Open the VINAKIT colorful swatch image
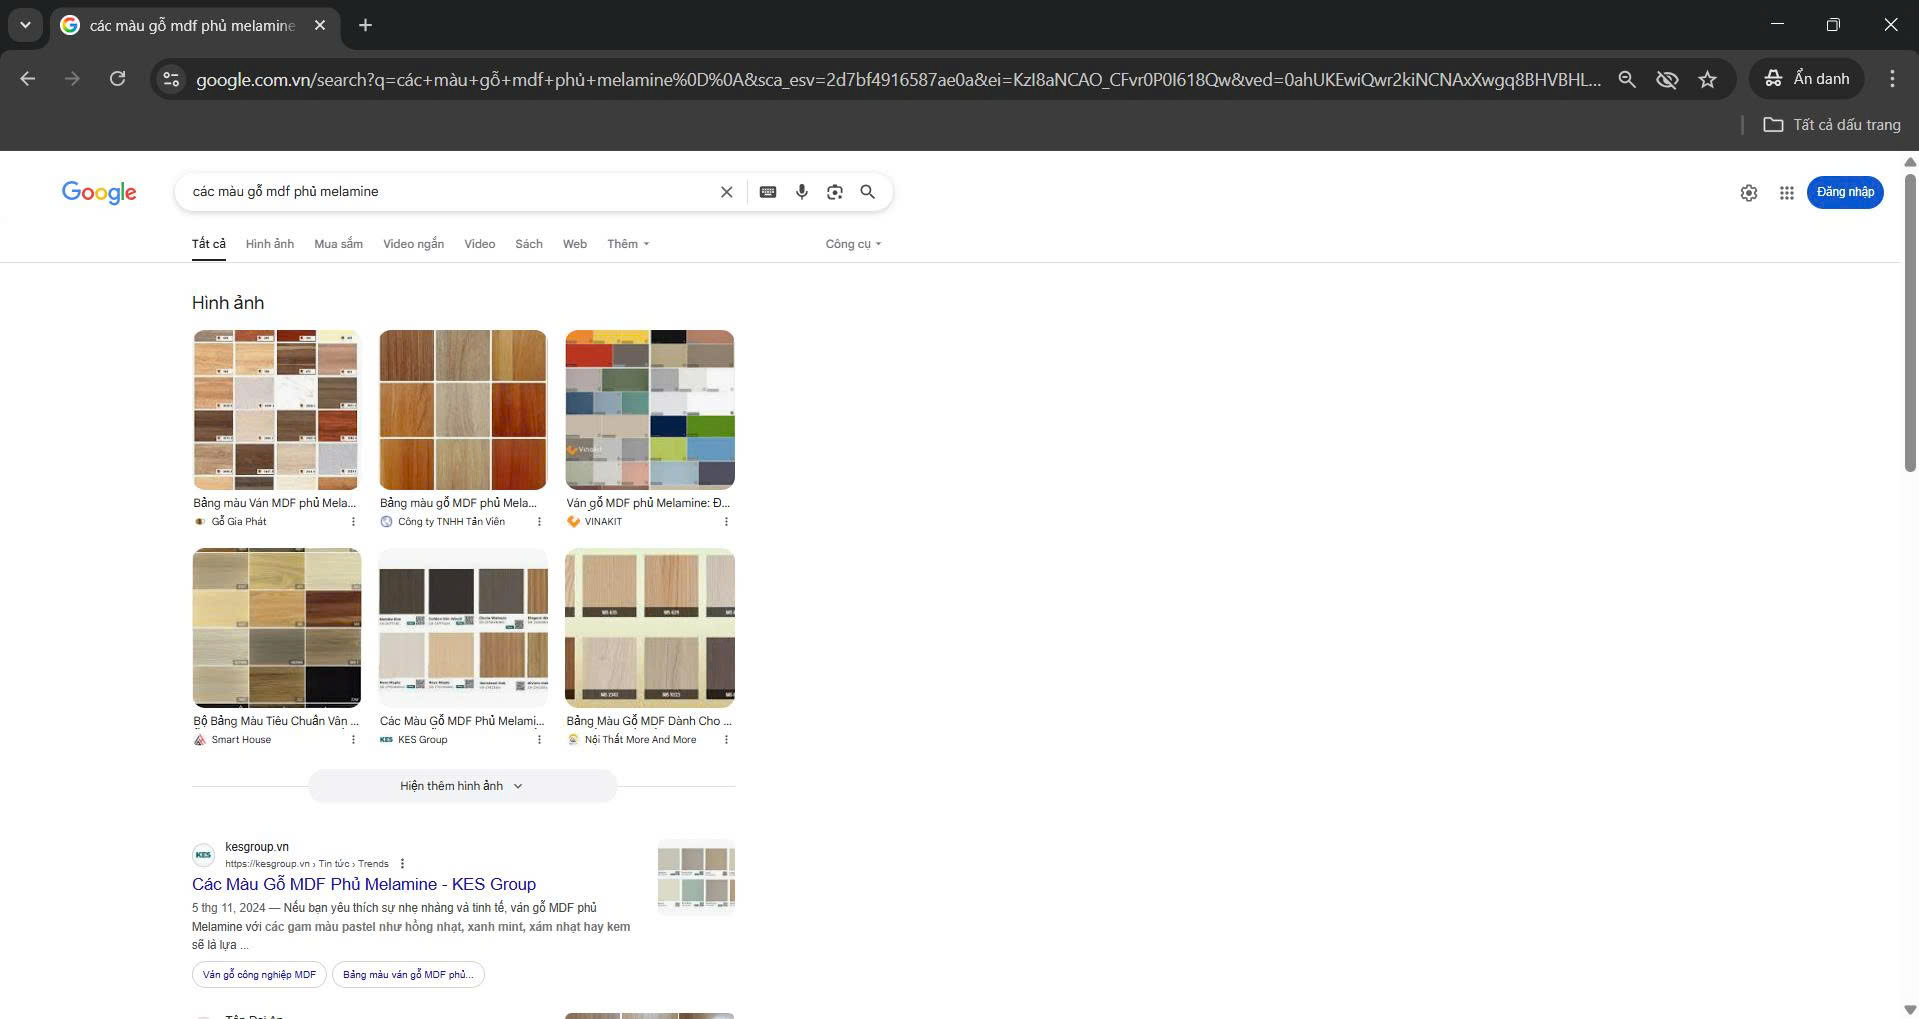The height and width of the screenshot is (1019, 1919). coord(650,410)
